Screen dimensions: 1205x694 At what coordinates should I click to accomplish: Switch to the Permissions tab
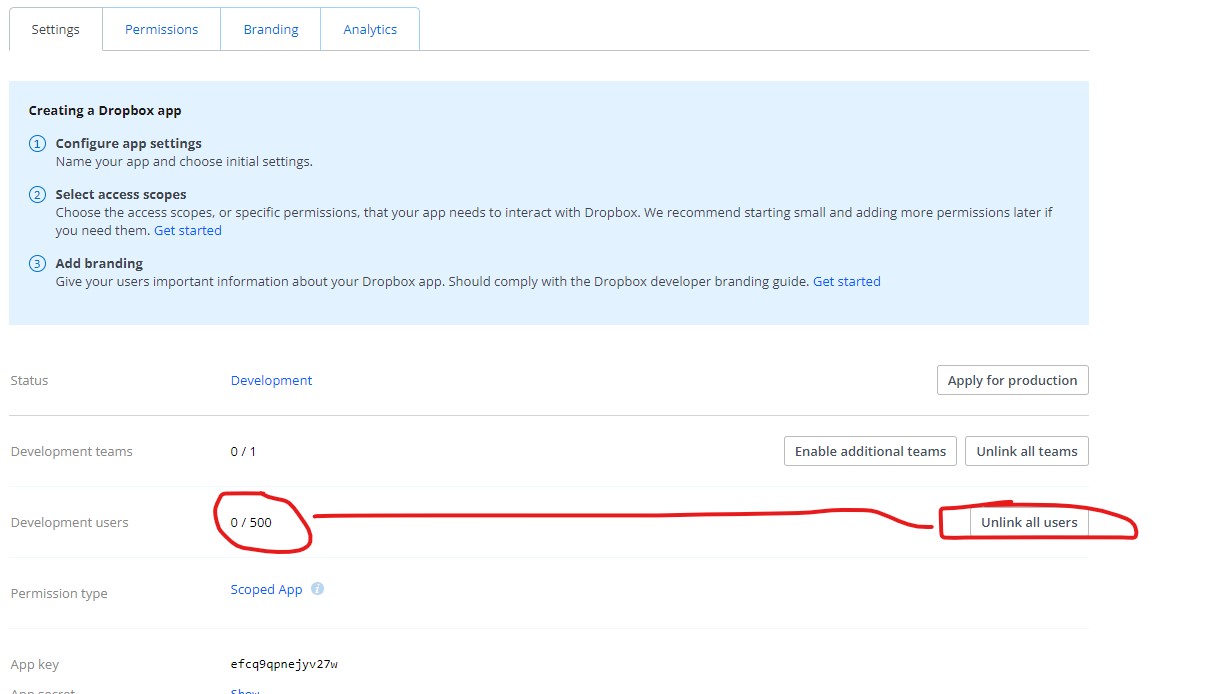(x=161, y=29)
